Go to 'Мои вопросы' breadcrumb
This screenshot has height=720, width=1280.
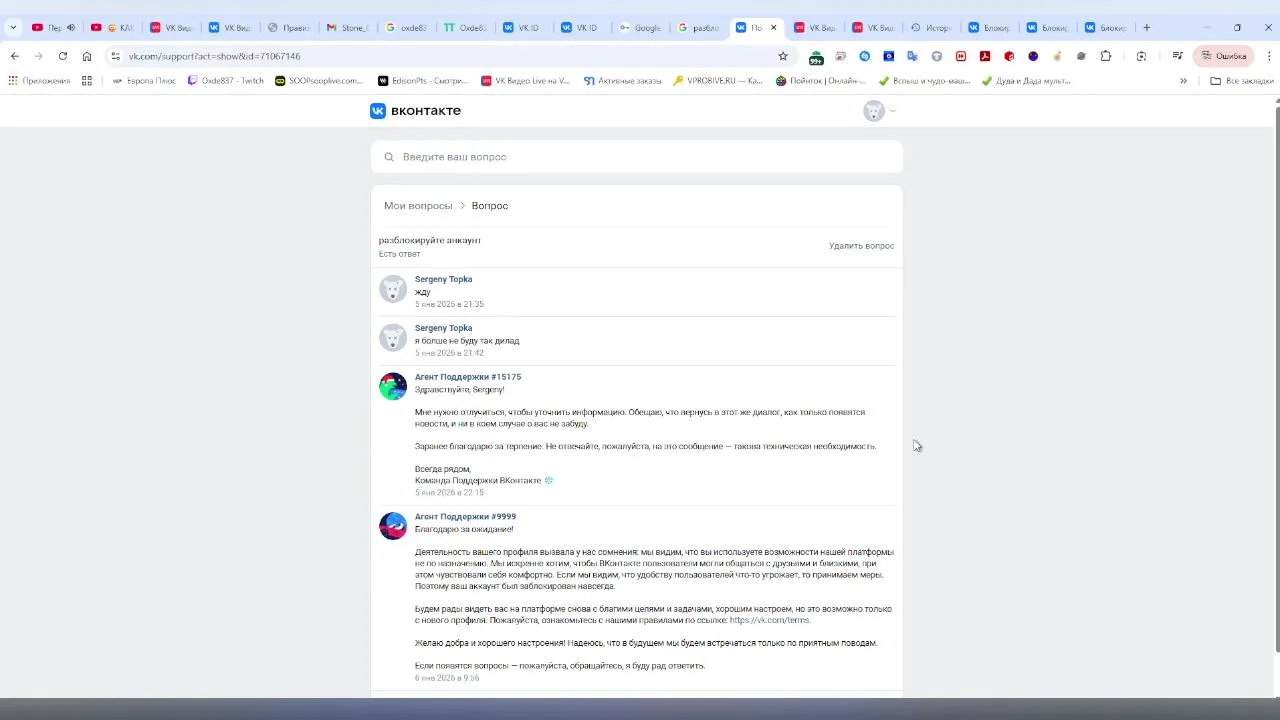tap(418, 206)
